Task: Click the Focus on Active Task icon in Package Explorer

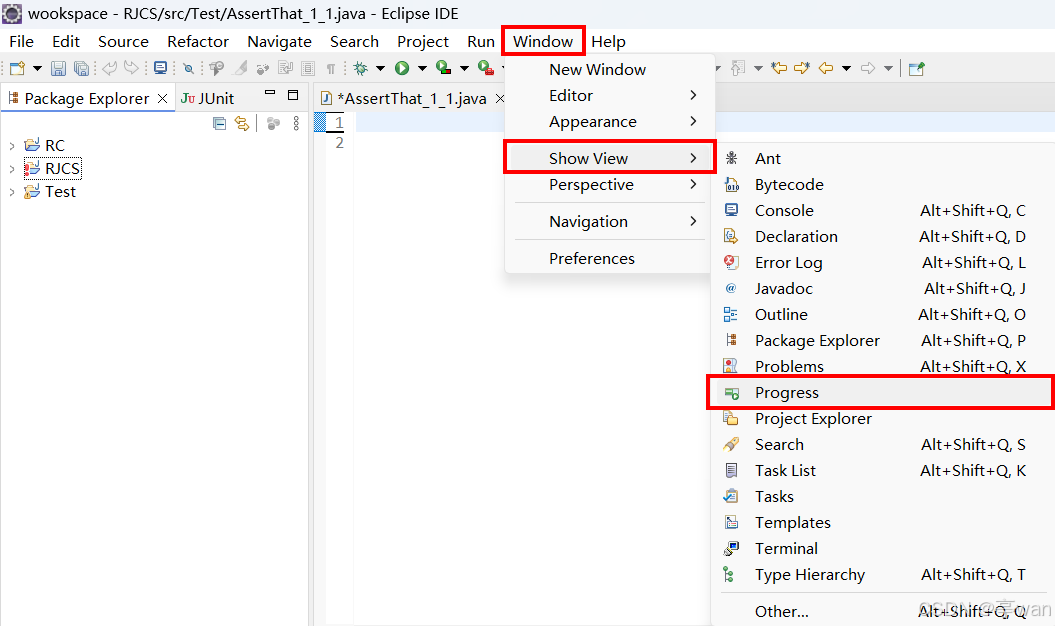Action: pyautogui.click(x=273, y=123)
